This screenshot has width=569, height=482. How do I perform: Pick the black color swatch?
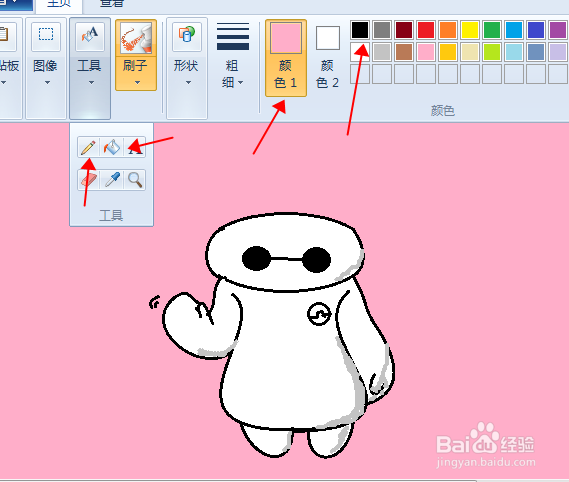point(360,30)
